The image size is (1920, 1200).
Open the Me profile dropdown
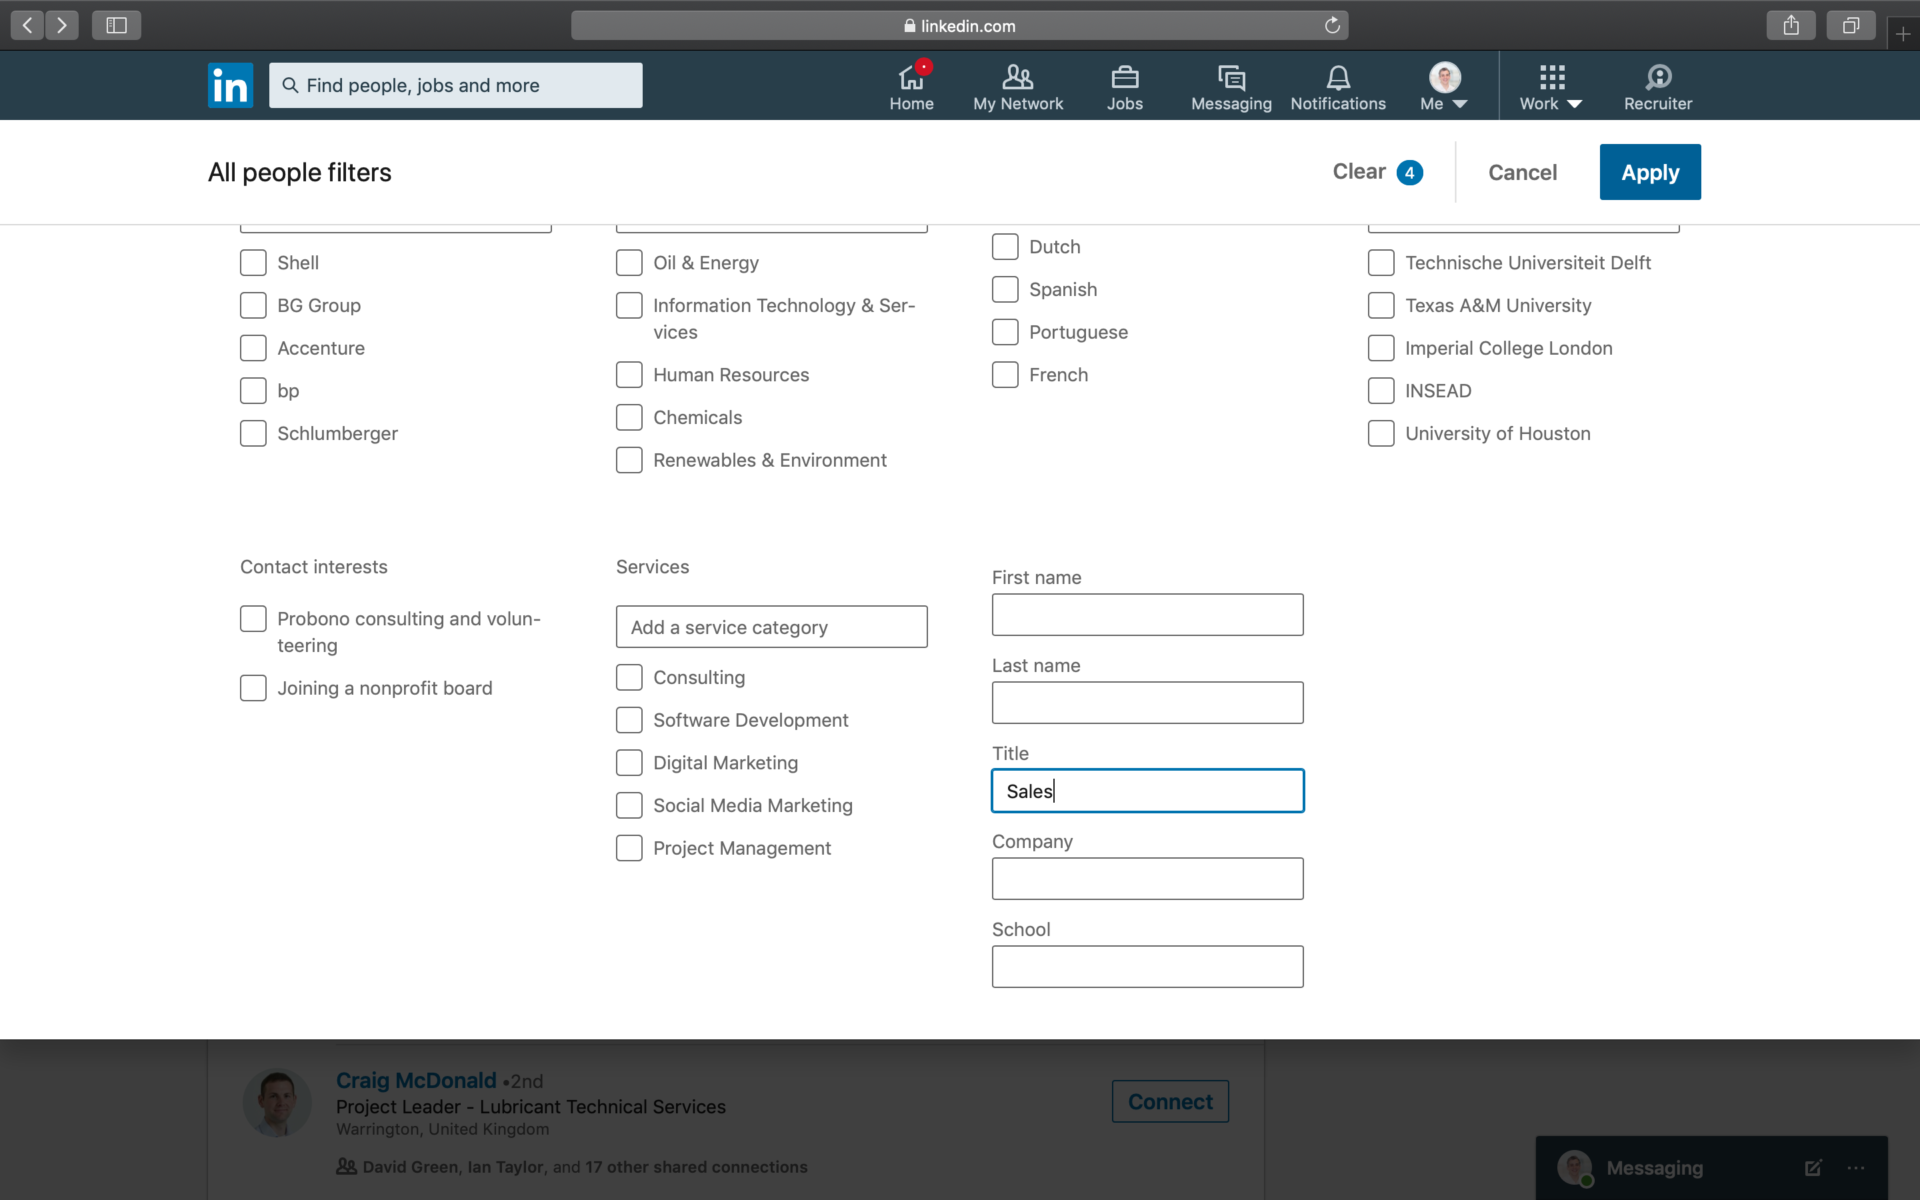tap(1444, 85)
